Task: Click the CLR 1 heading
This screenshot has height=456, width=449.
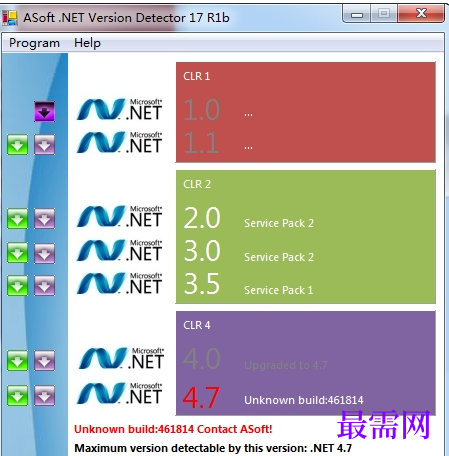Action: pyautogui.click(x=197, y=76)
